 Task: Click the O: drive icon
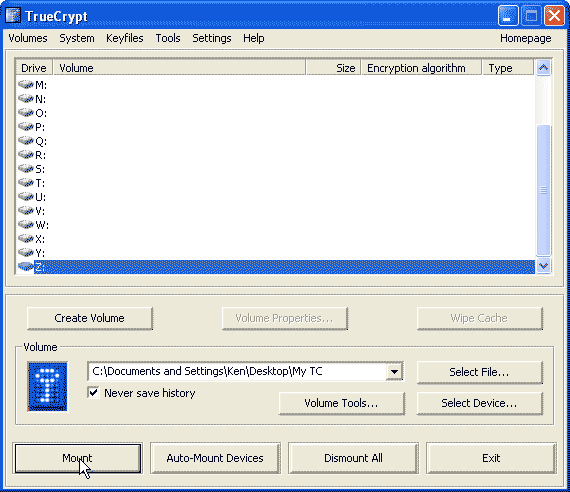[x=26, y=113]
